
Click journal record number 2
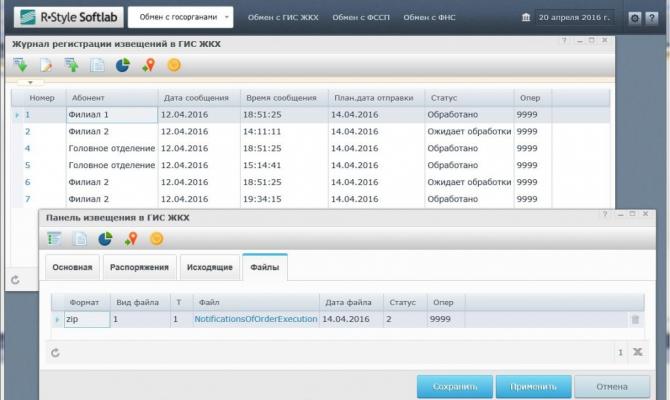pos(28,132)
